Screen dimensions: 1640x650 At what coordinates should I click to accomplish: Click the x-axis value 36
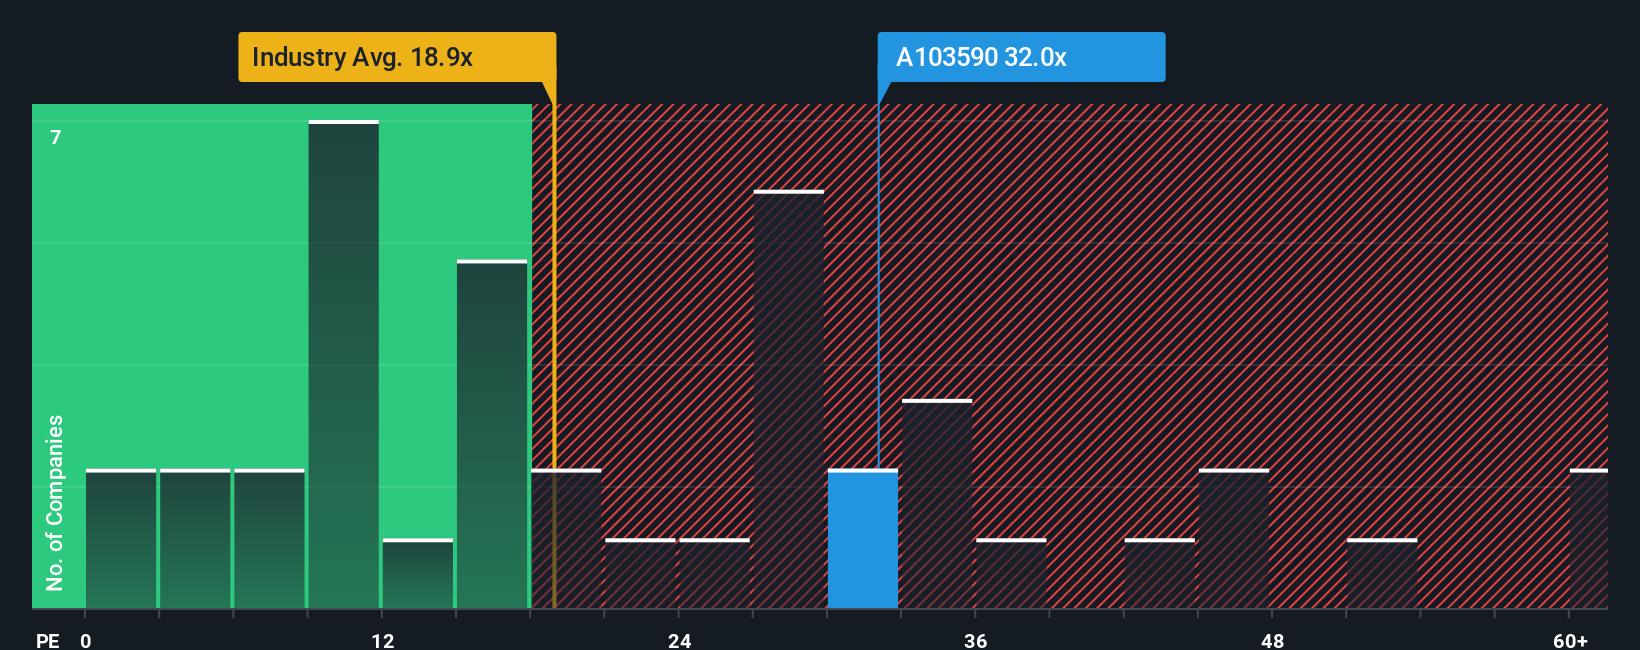coord(976,640)
